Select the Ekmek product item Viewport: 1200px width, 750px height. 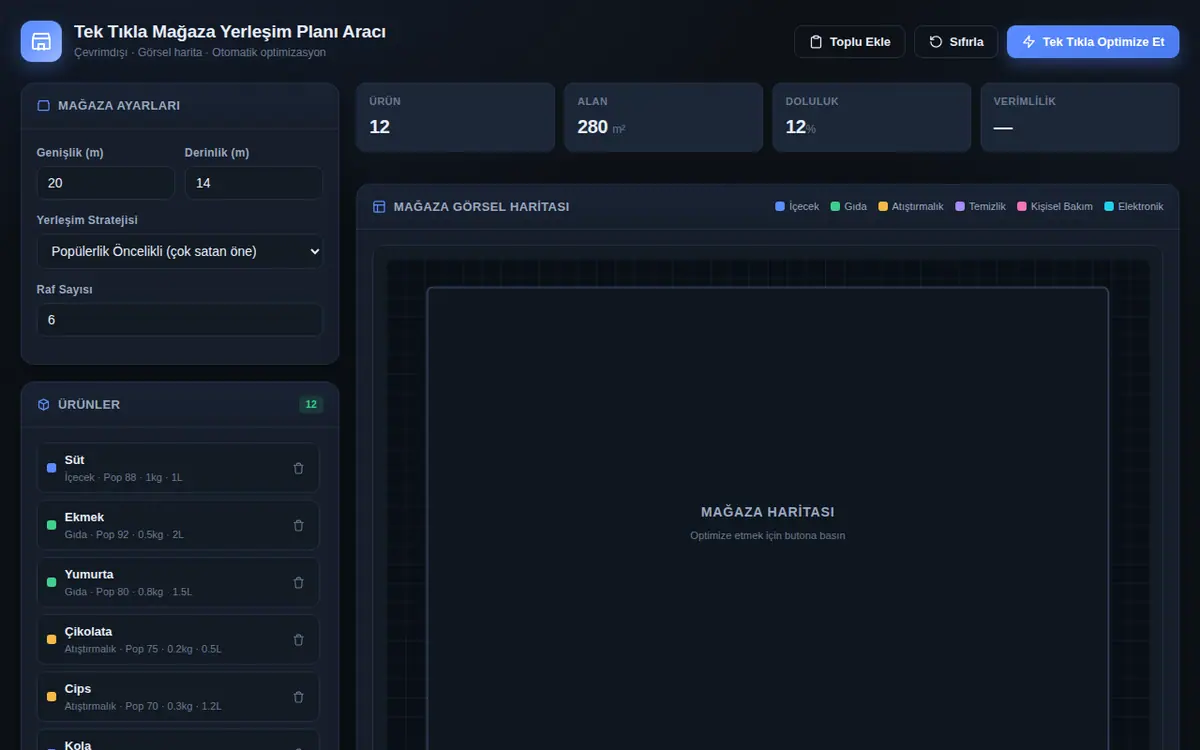click(x=178, y=525)
